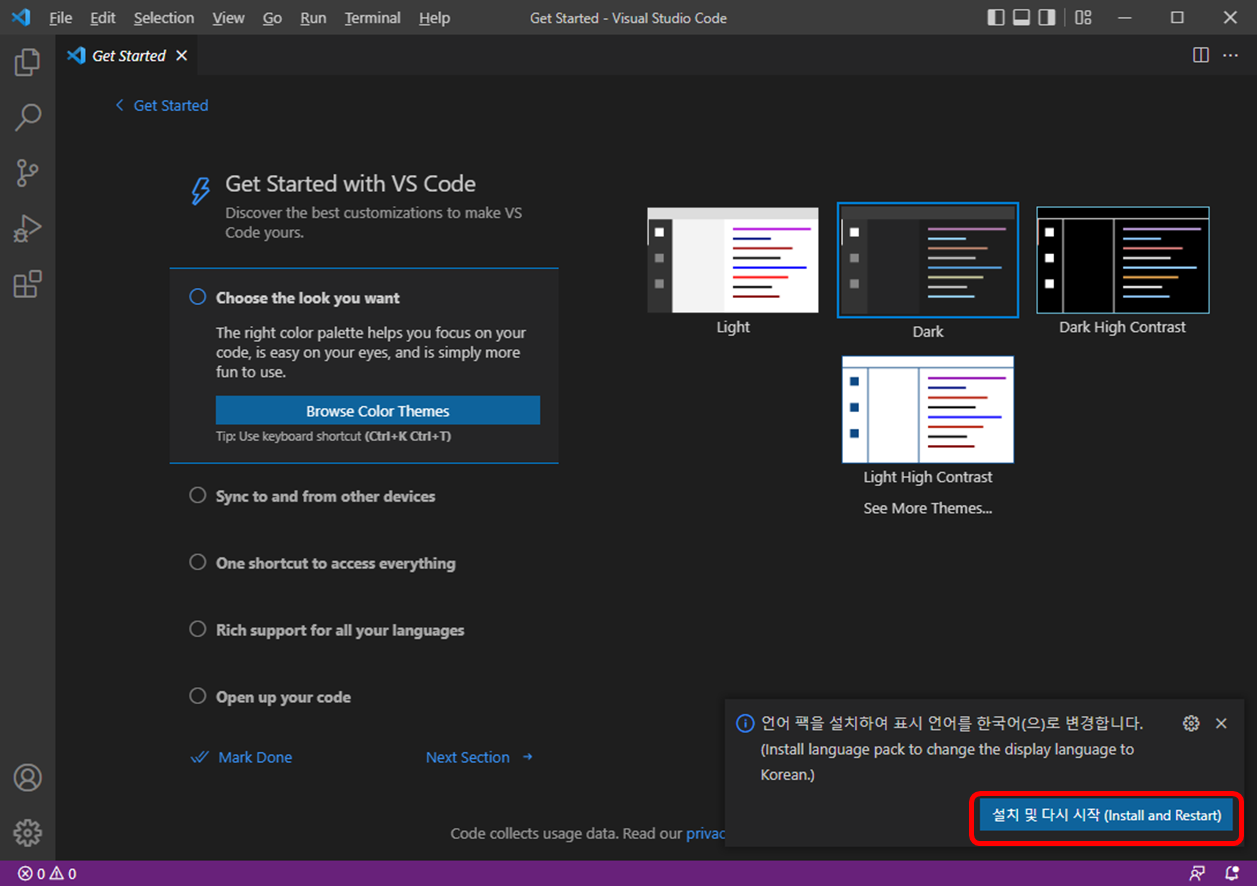Toggle the 'Open up your code' circle
The height and width of the screenshot is (886, 1257).
pyautogui.click(x=197, y=696)
